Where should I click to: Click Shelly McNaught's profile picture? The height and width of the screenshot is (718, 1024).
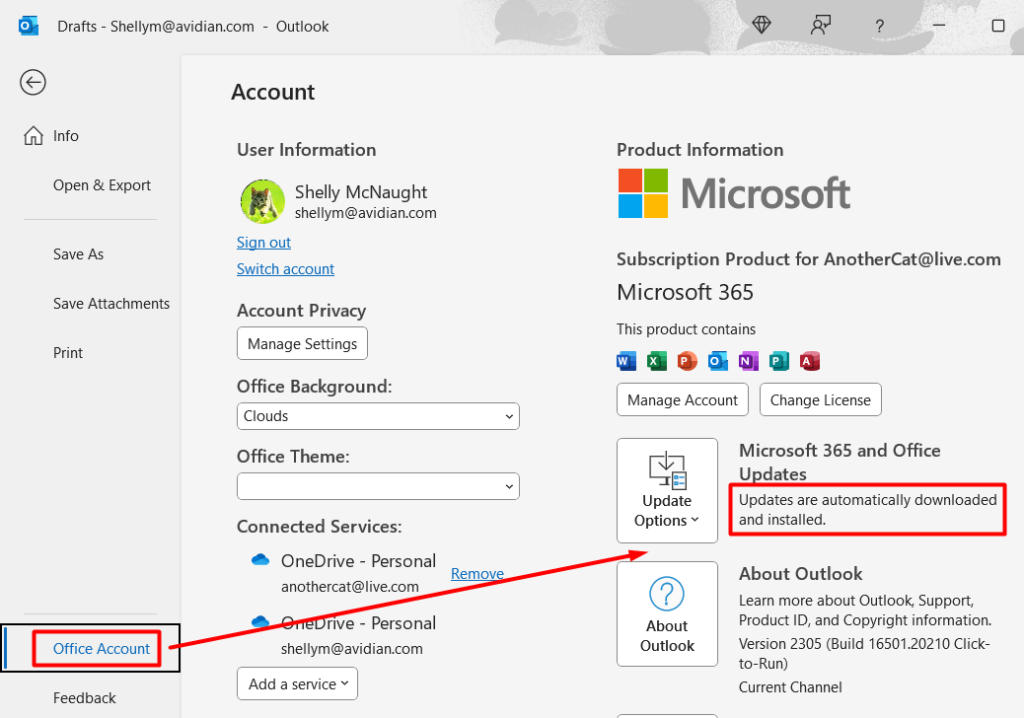[263, 201]
